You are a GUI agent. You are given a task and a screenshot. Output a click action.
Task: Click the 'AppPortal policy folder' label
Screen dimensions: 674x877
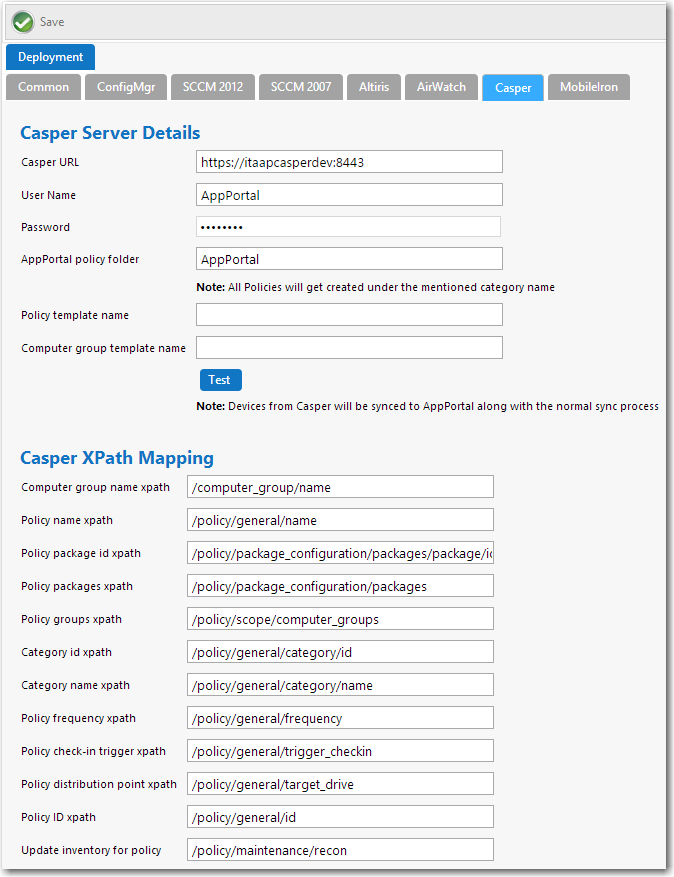coord(80,260)
